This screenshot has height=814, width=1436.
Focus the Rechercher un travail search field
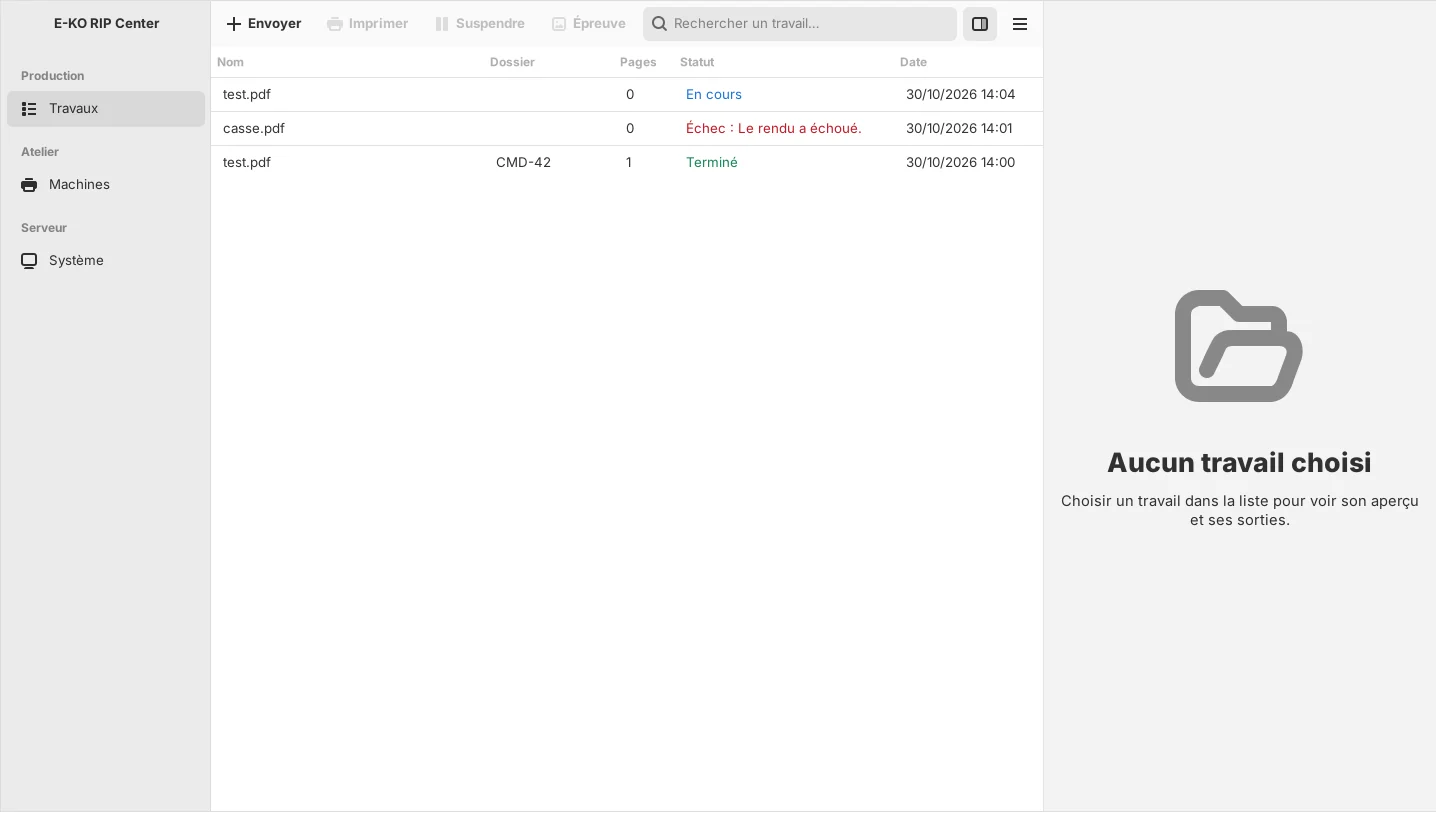[x=800, y=24]
